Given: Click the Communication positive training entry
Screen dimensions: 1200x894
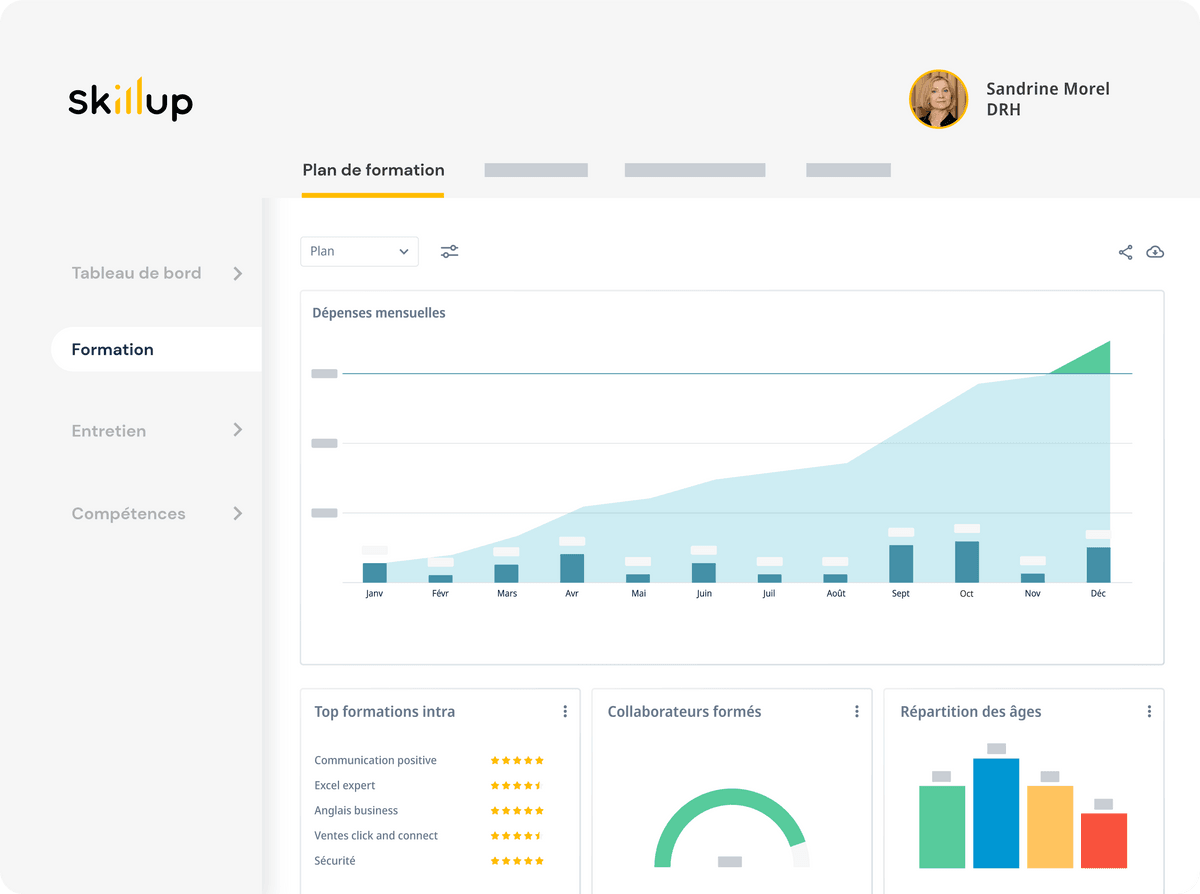Looking at the screenshot, I should (375, 761).
